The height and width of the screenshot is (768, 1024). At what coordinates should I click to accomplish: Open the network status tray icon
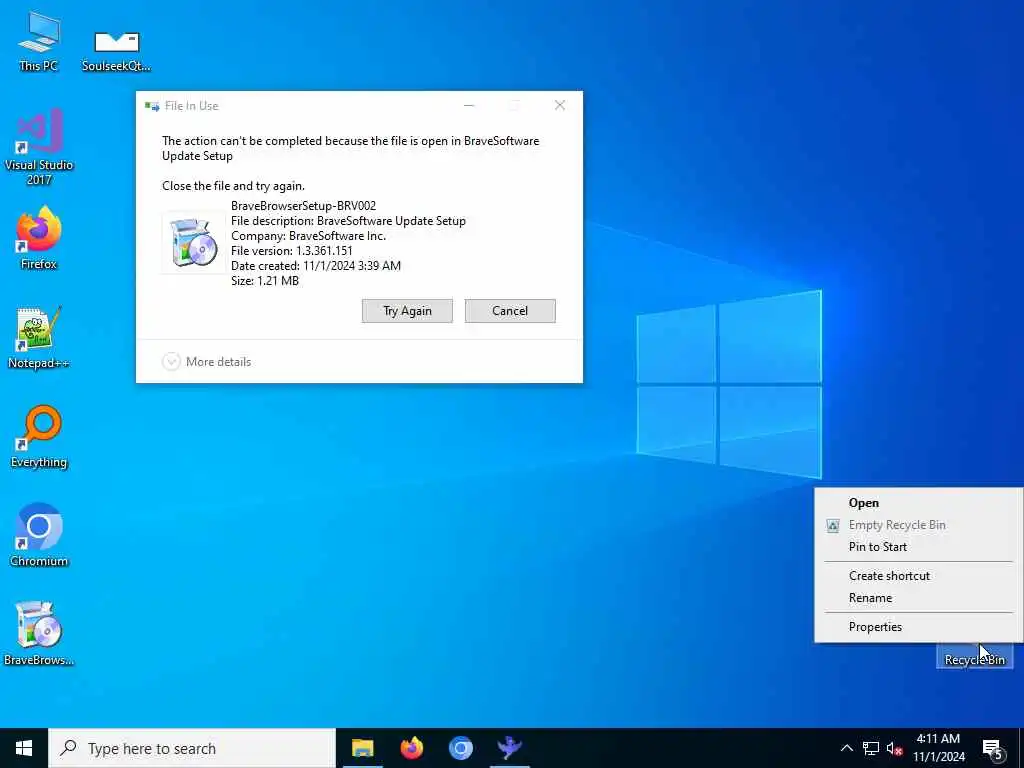[871, 748]
